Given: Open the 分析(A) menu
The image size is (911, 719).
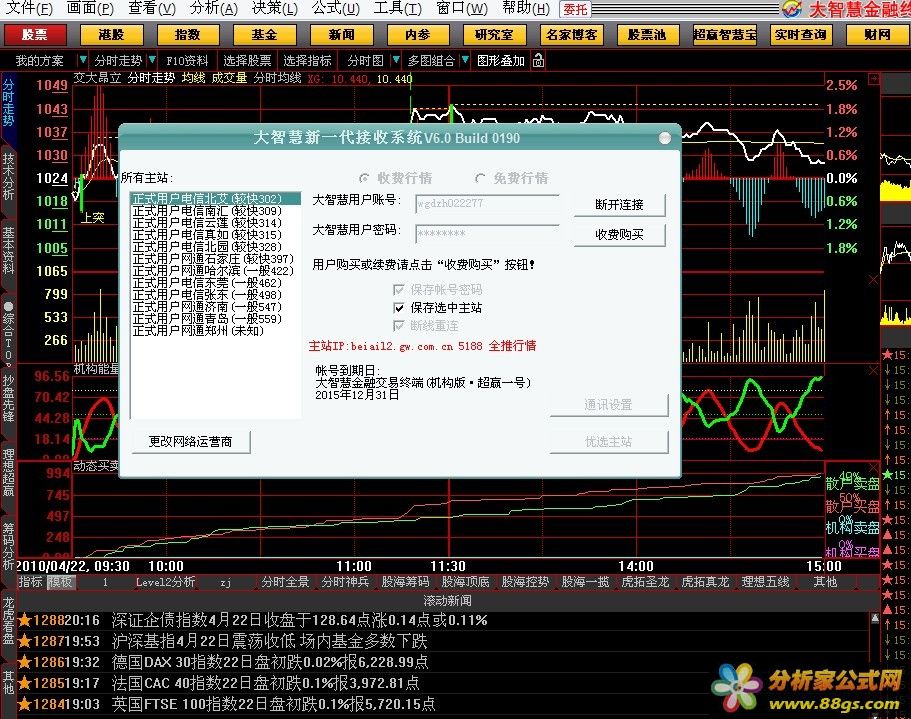Looking at the screenshot, I should click(214, 8).
